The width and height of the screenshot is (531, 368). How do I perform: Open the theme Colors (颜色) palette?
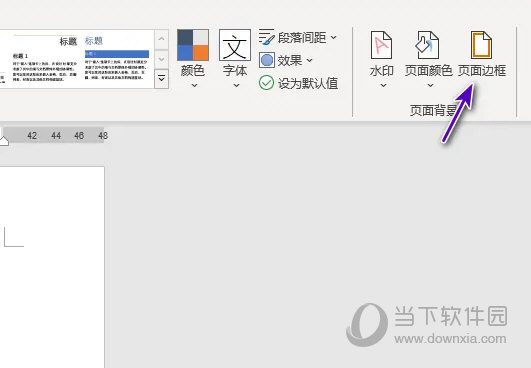coord(193,45)
